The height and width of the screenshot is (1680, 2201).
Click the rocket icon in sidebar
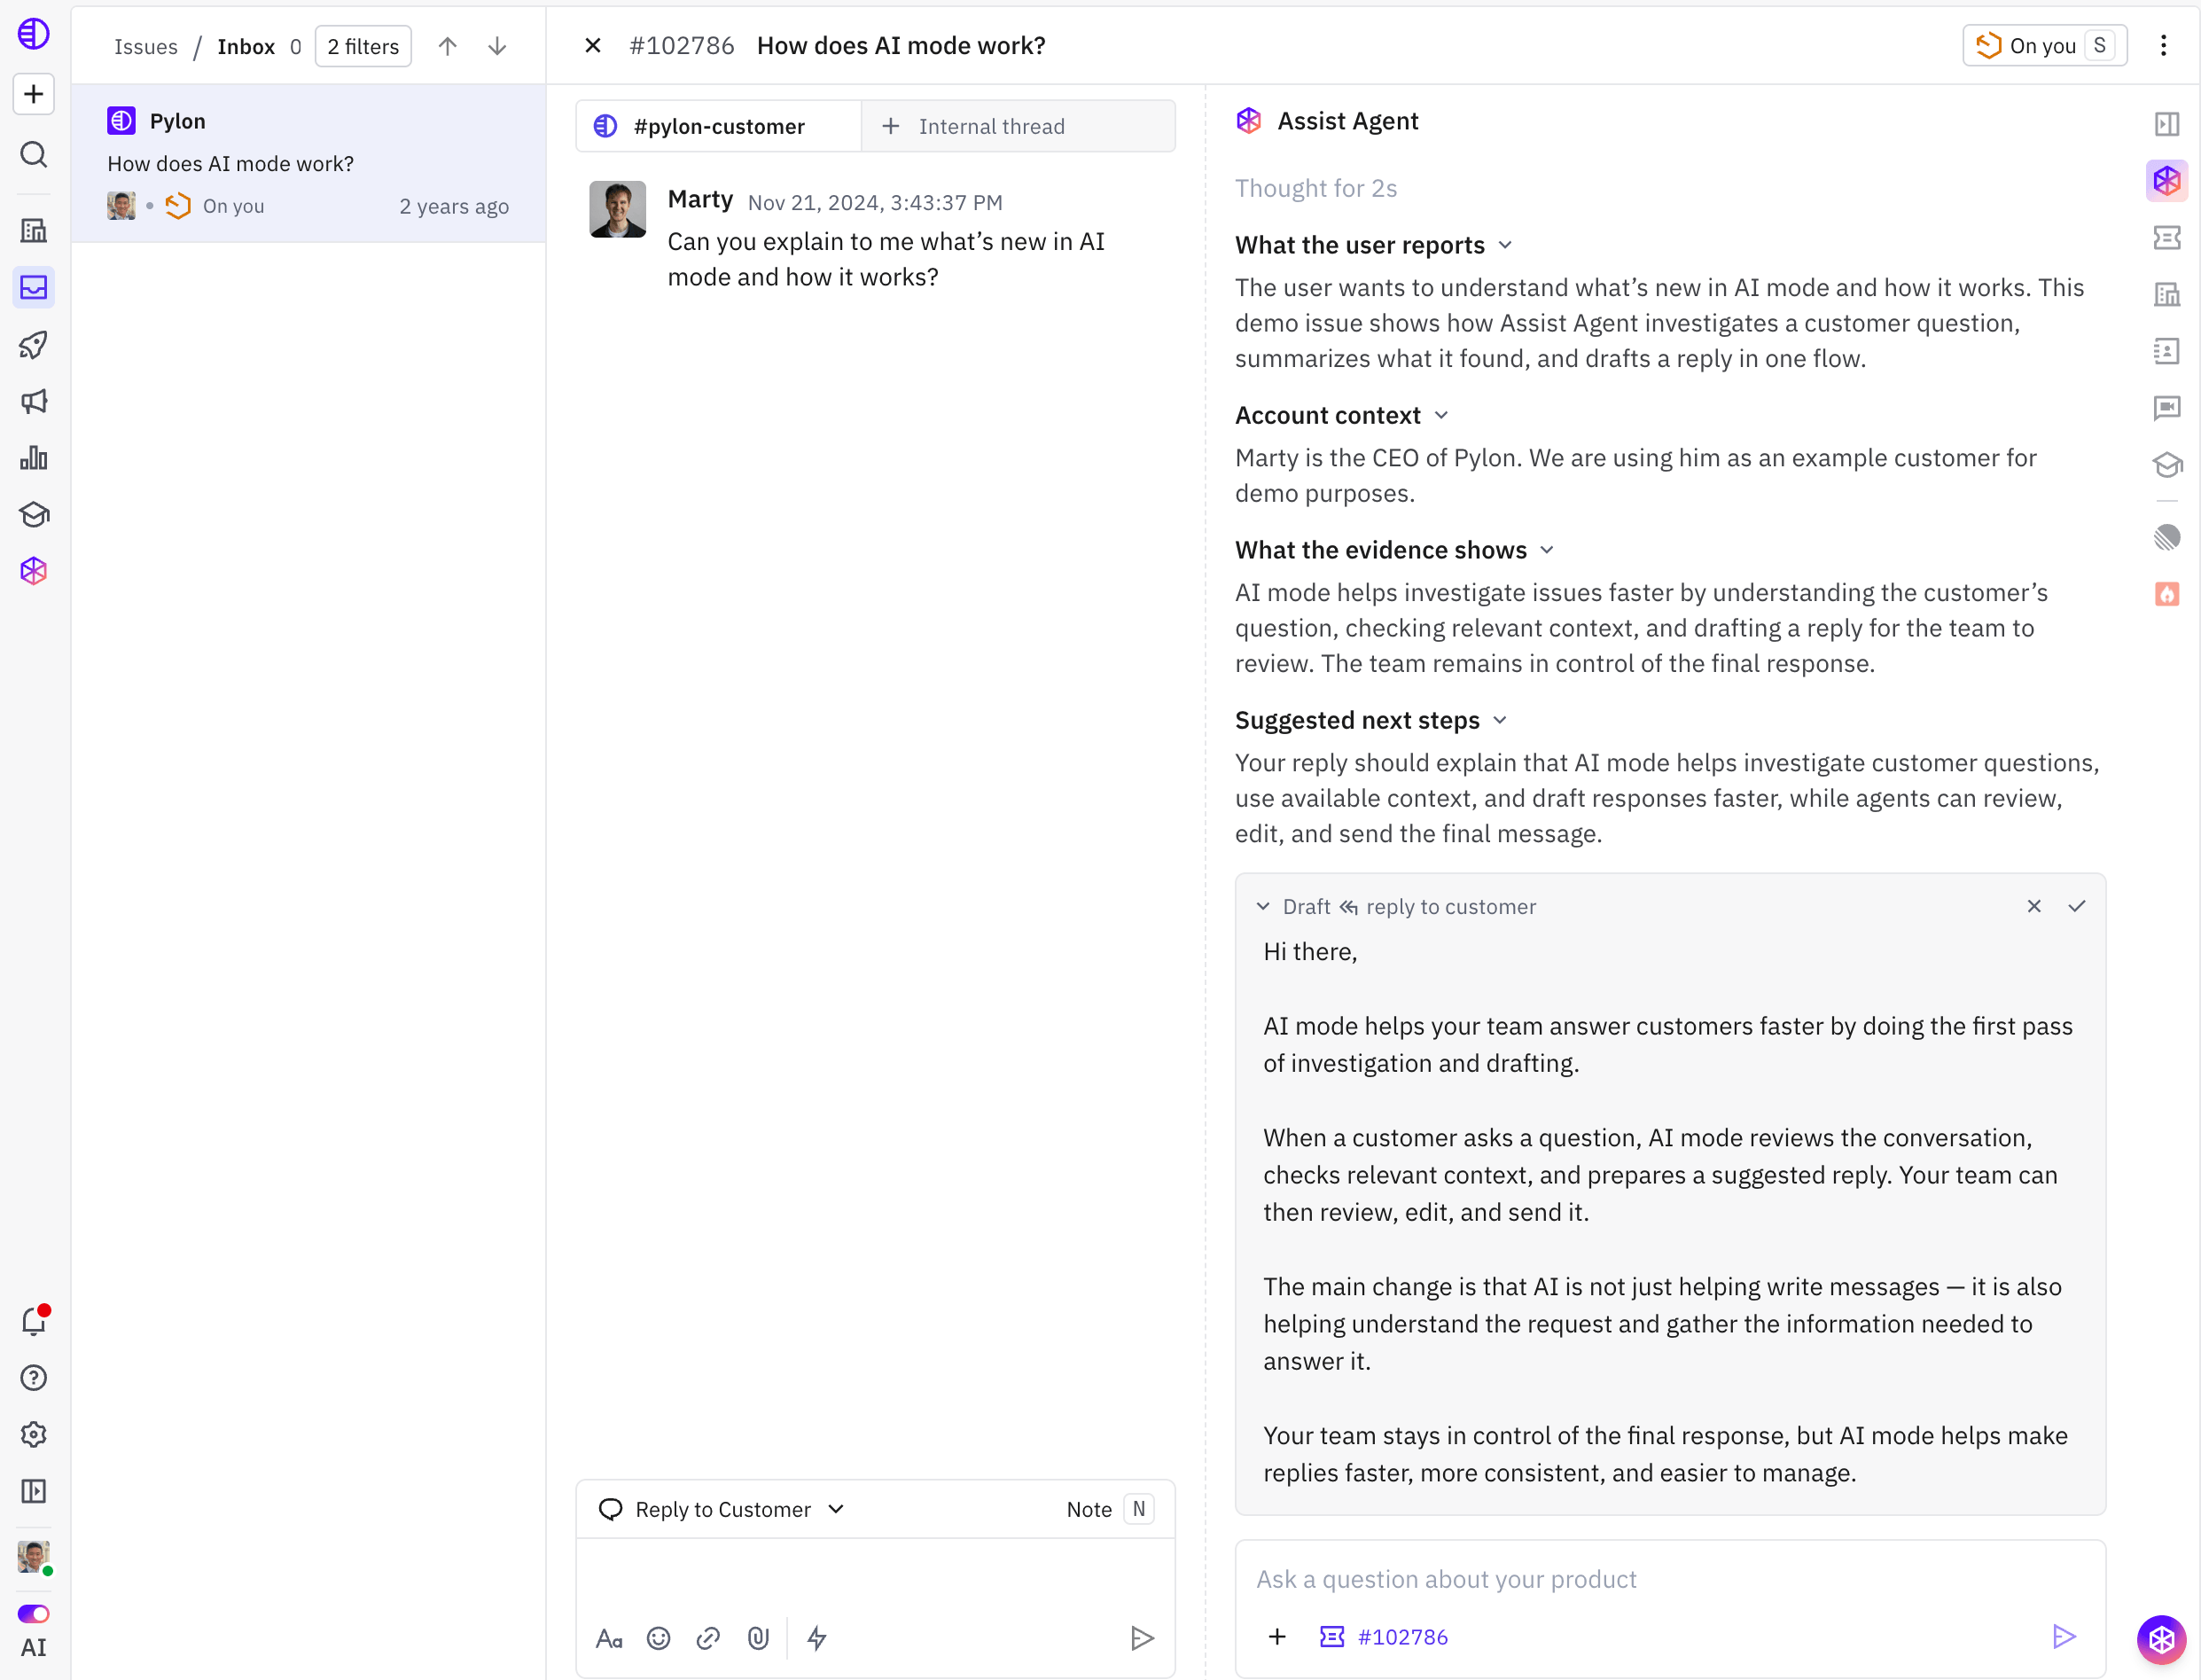pos(34,345)
